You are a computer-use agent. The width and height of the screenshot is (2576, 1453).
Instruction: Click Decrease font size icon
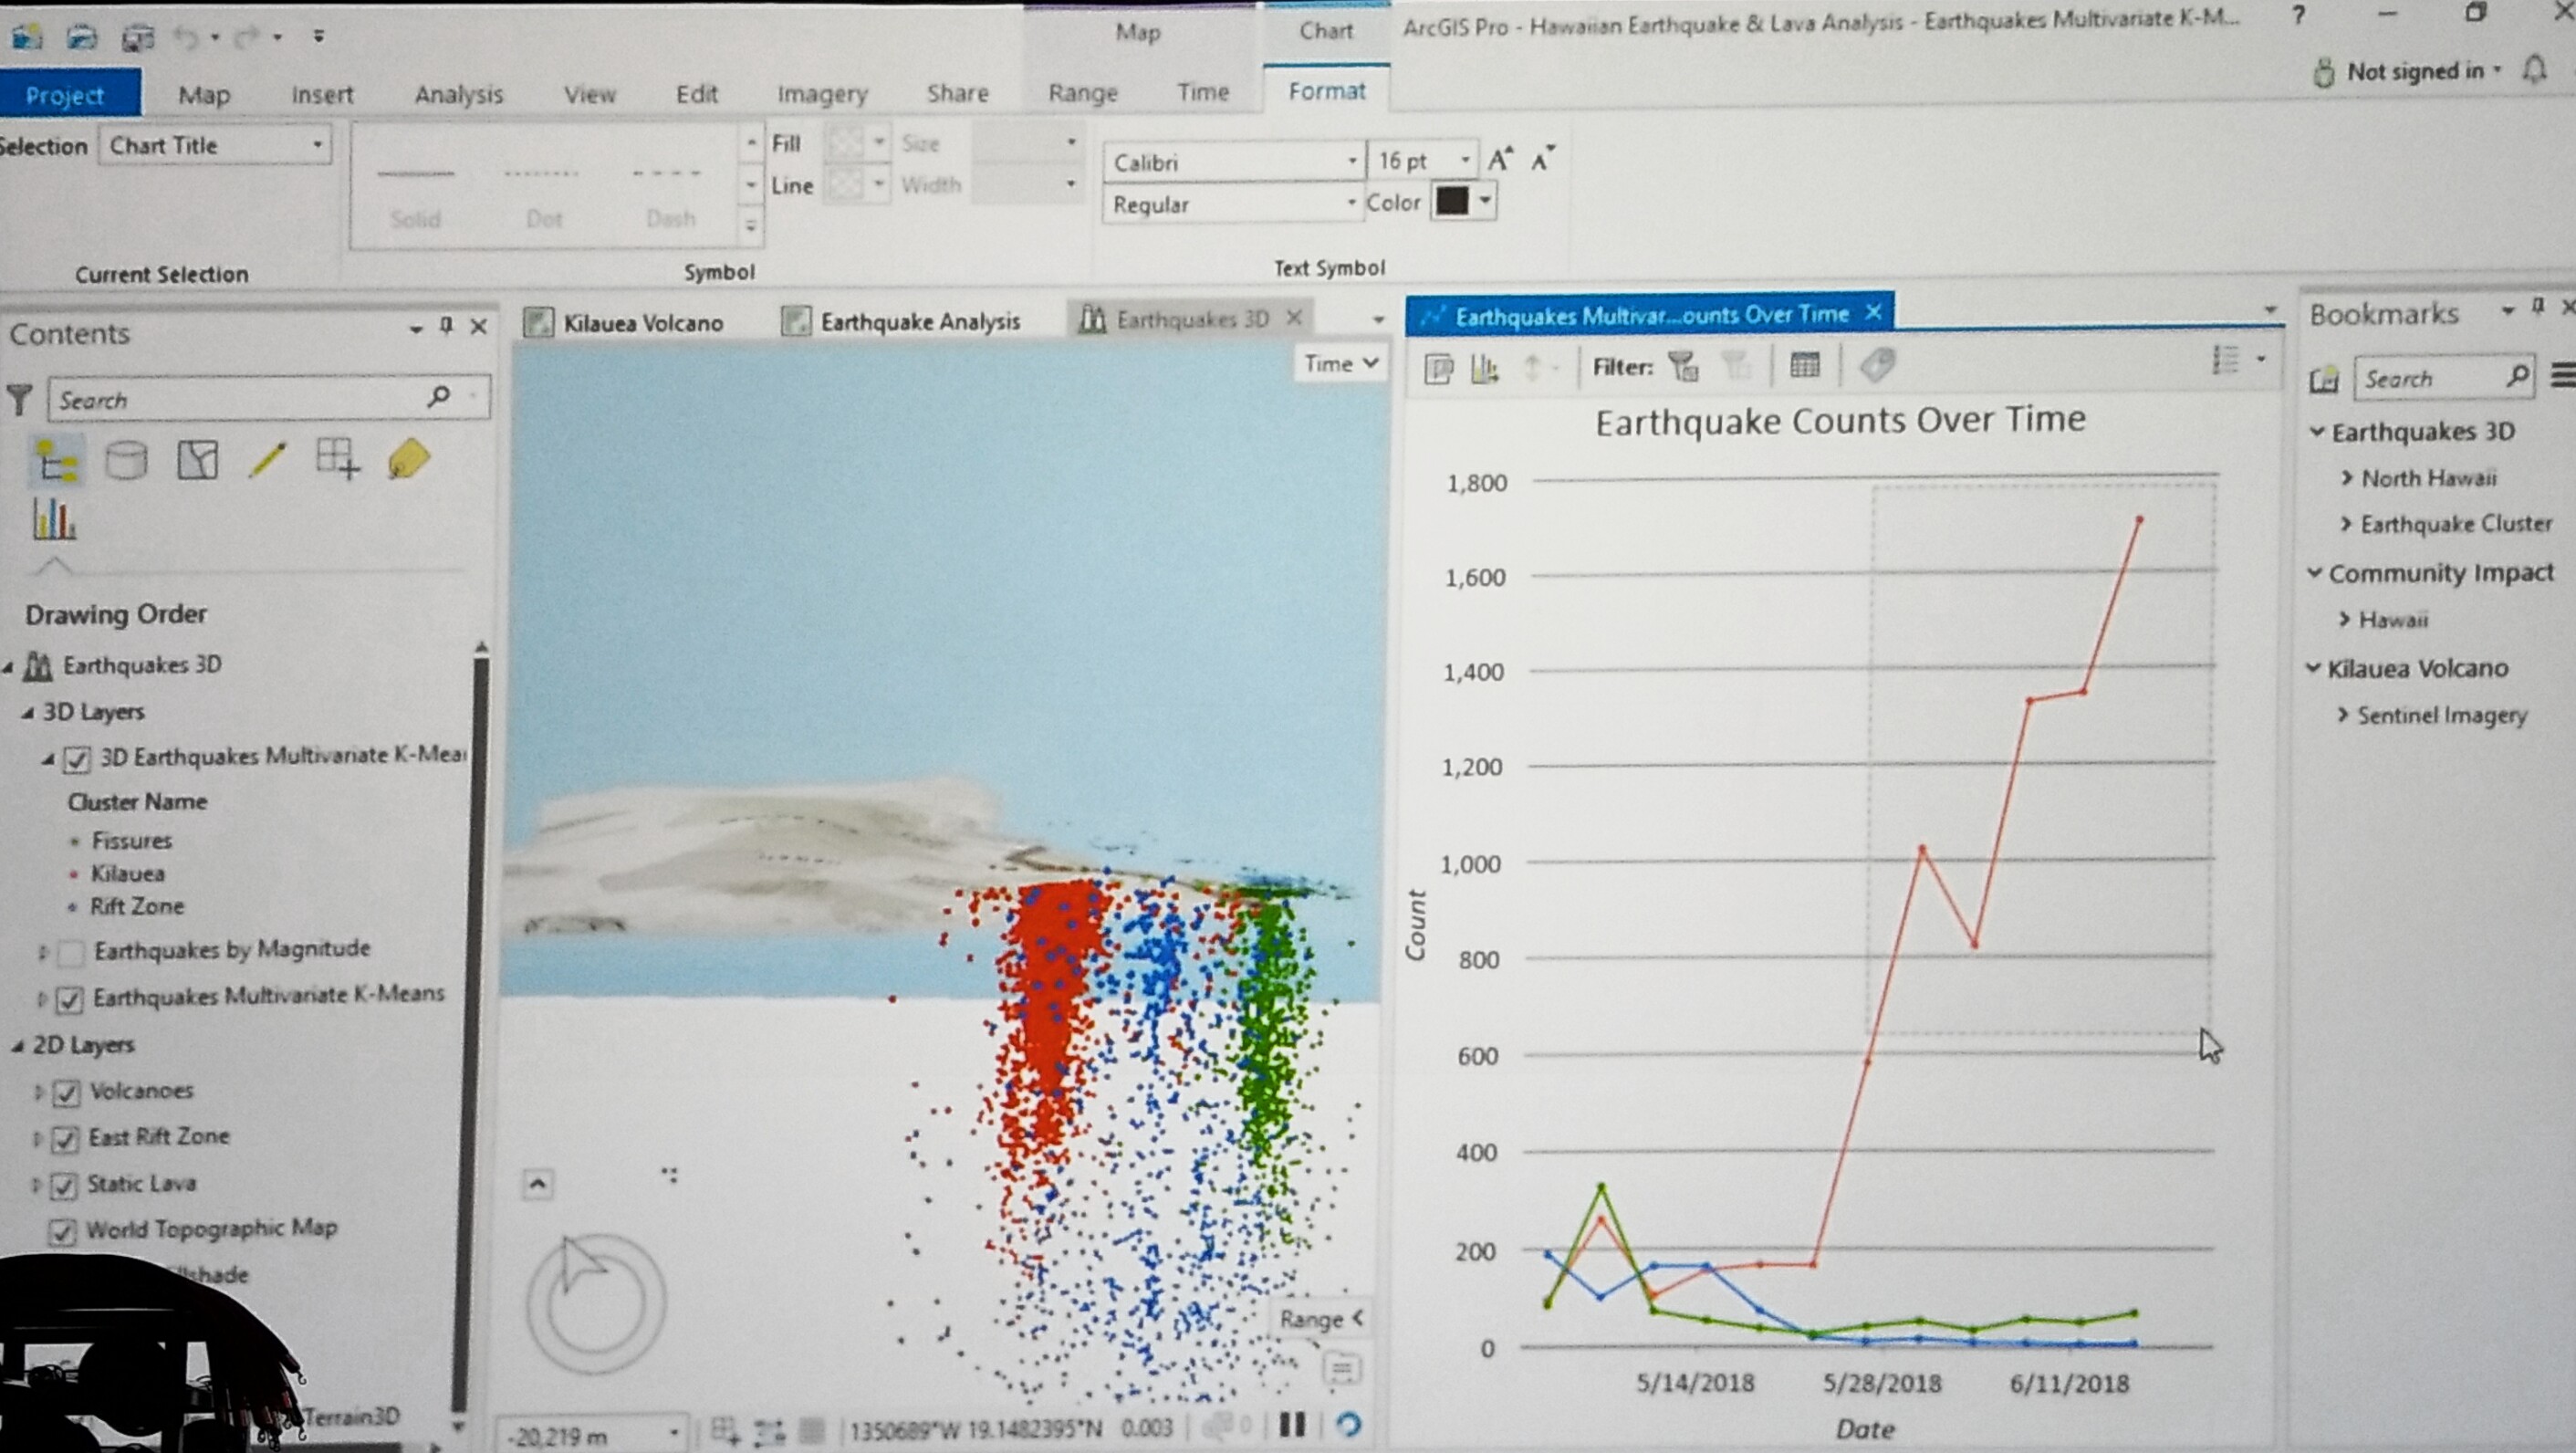1543,158
